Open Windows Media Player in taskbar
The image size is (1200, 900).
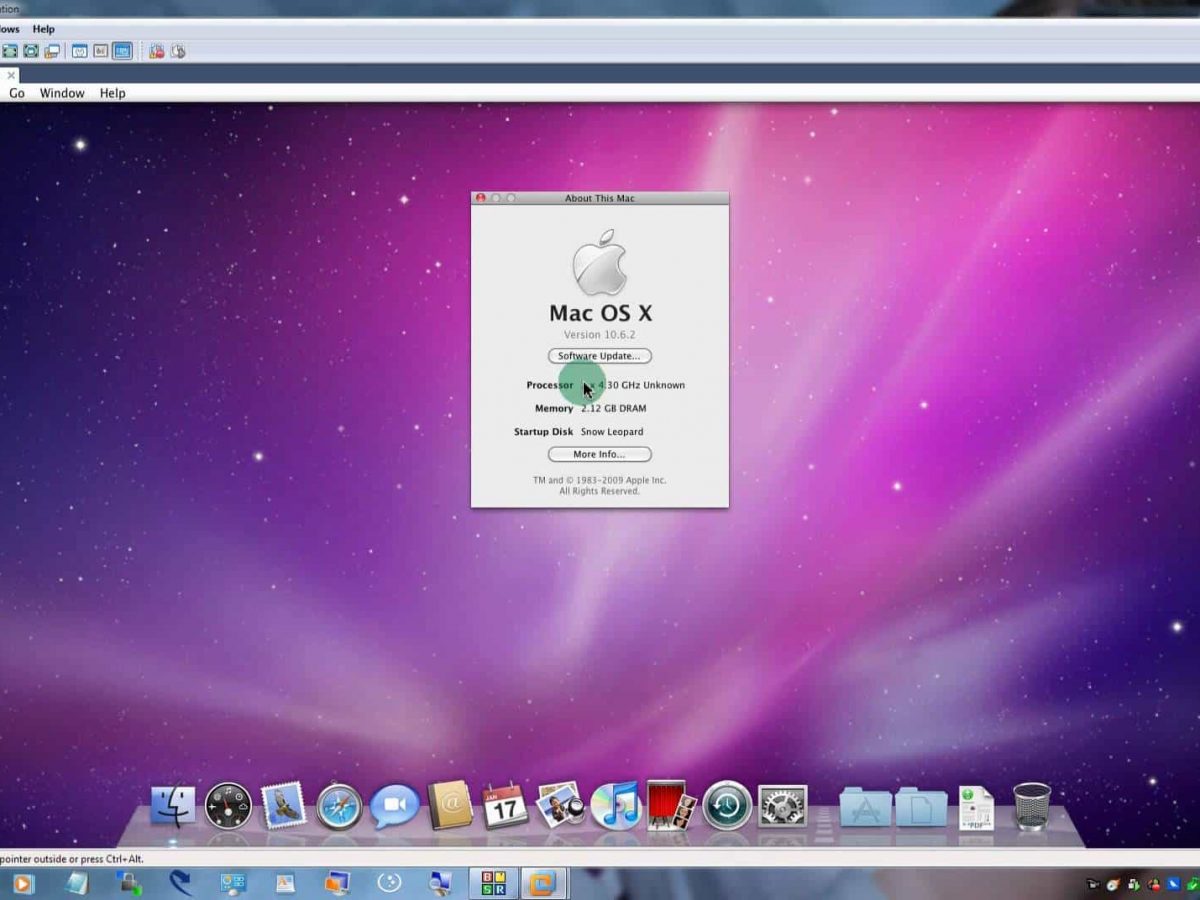22,883
